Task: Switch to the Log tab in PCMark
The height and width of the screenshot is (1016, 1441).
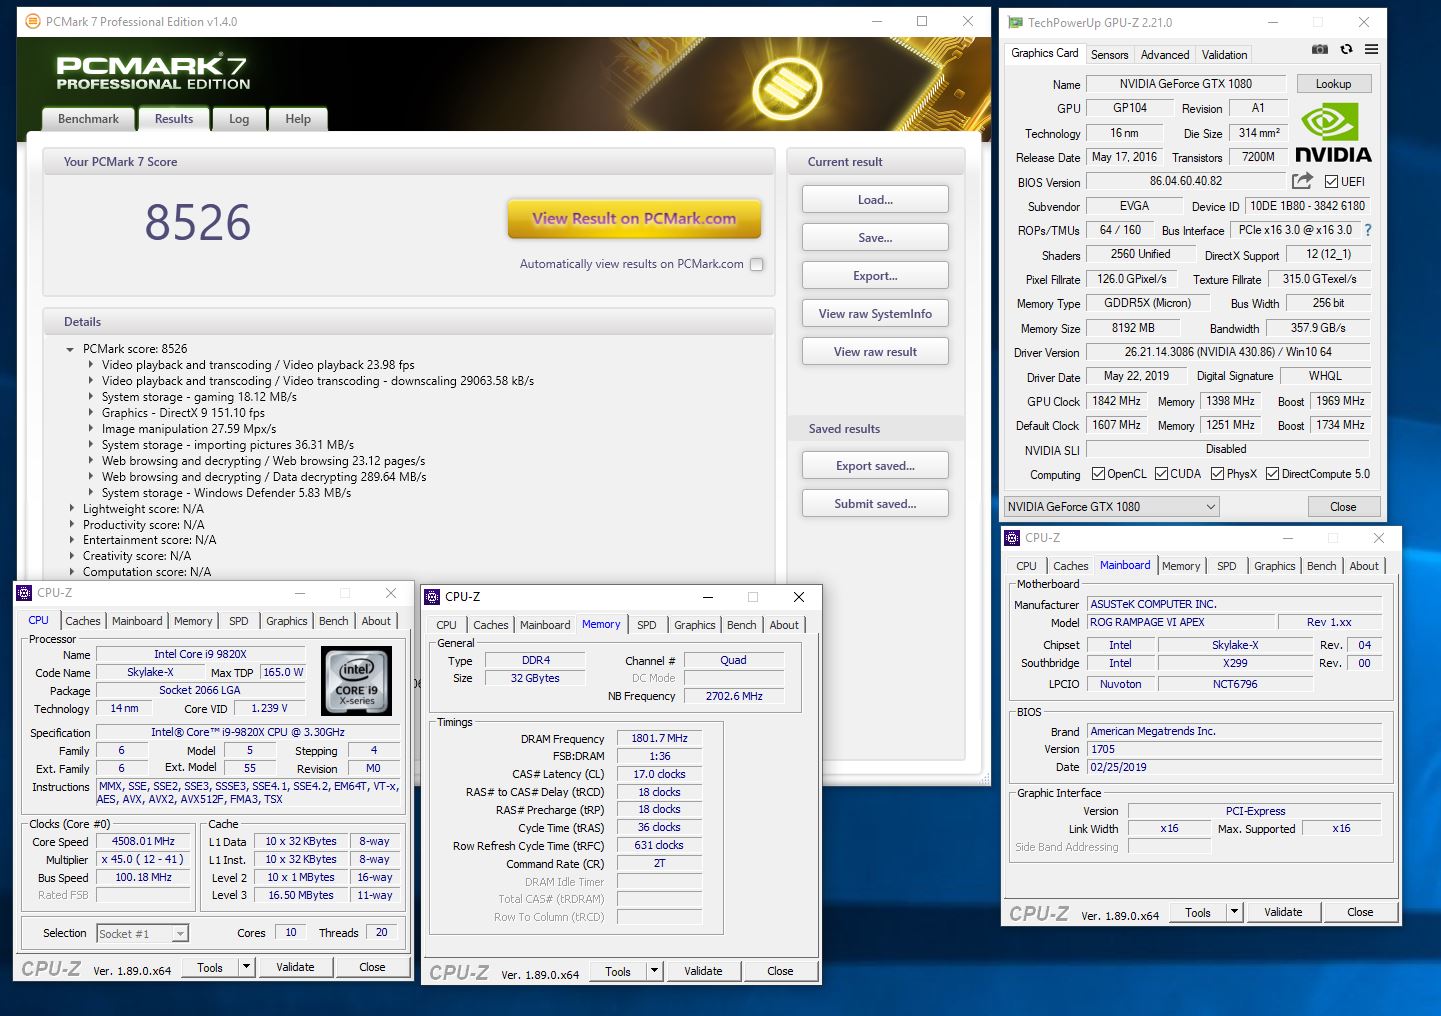Action: coord(239,119)
